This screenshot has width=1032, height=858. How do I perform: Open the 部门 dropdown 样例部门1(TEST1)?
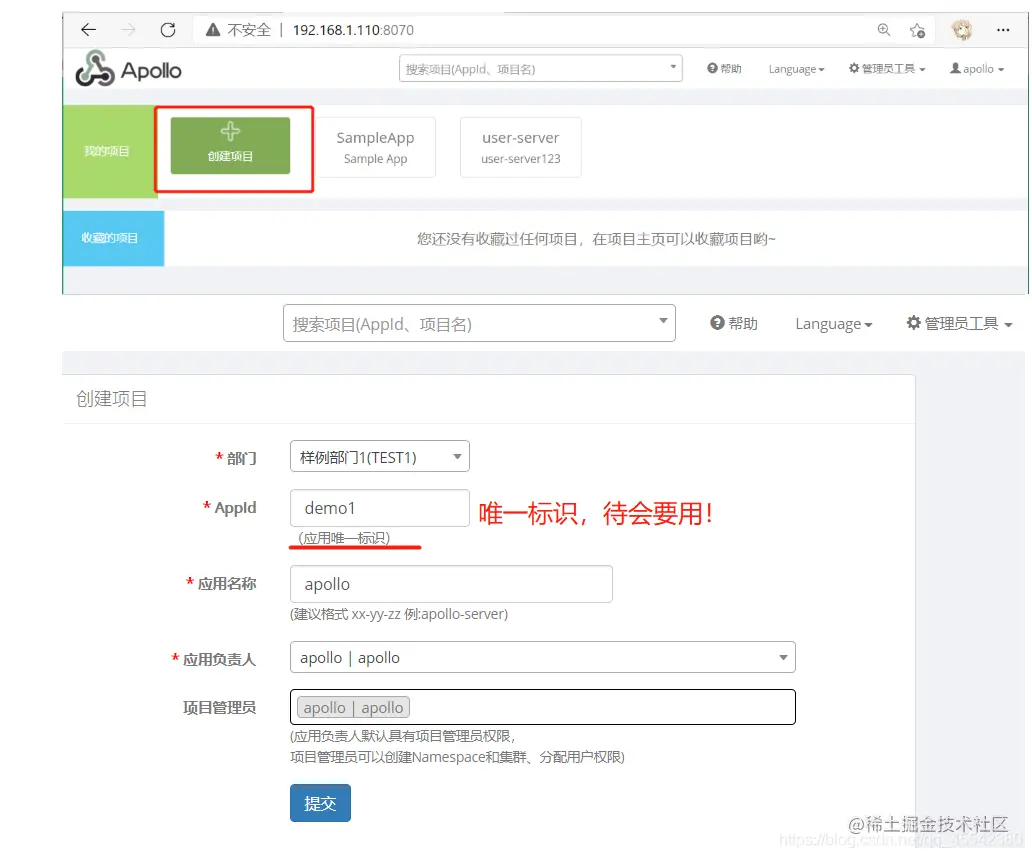pos(380,457)
